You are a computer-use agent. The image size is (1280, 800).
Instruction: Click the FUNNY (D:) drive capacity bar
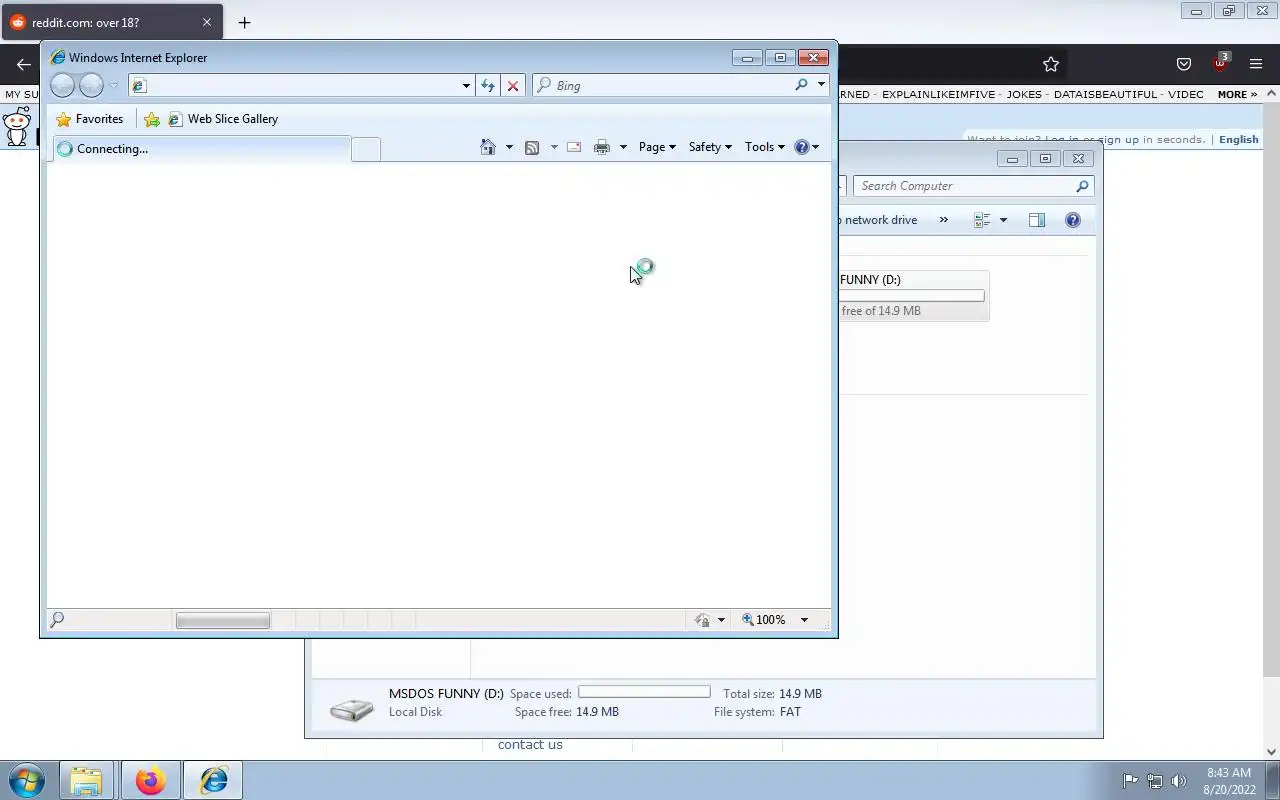911,296
